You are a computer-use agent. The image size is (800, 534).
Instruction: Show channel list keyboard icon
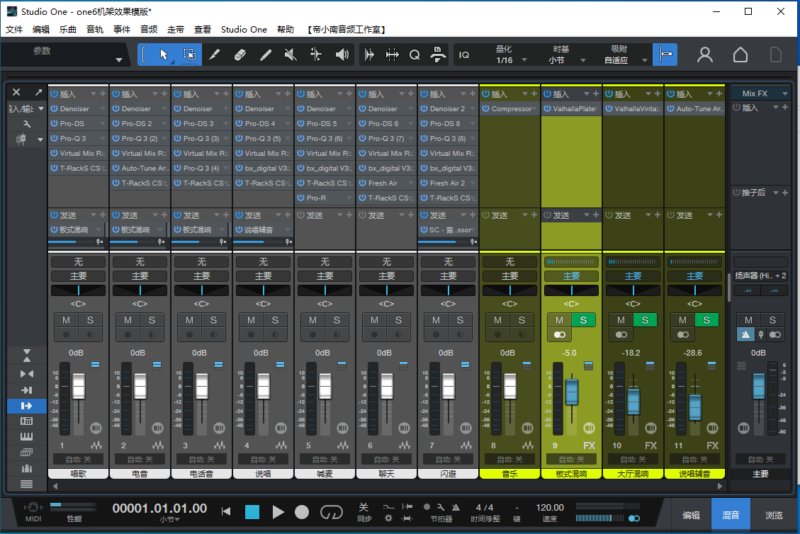(27, 437)
